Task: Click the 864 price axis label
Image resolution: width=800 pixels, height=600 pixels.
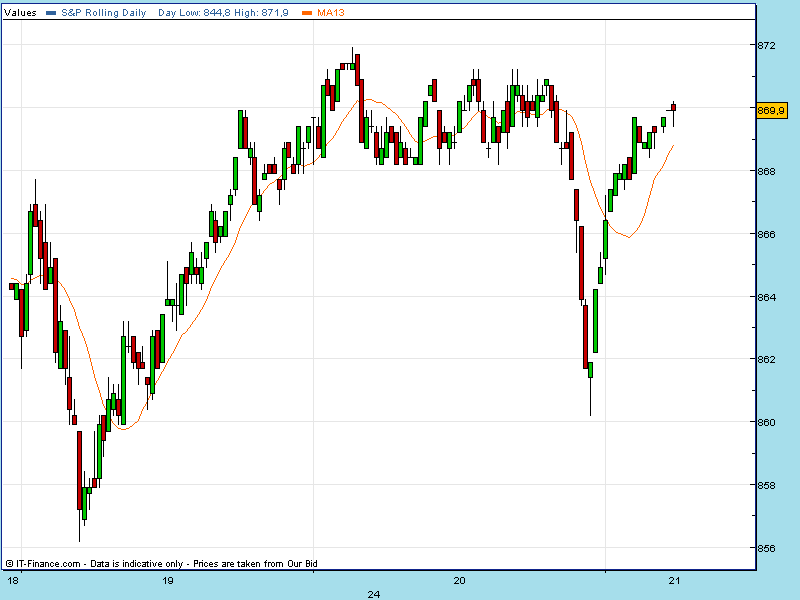Action: coord(766,297)
